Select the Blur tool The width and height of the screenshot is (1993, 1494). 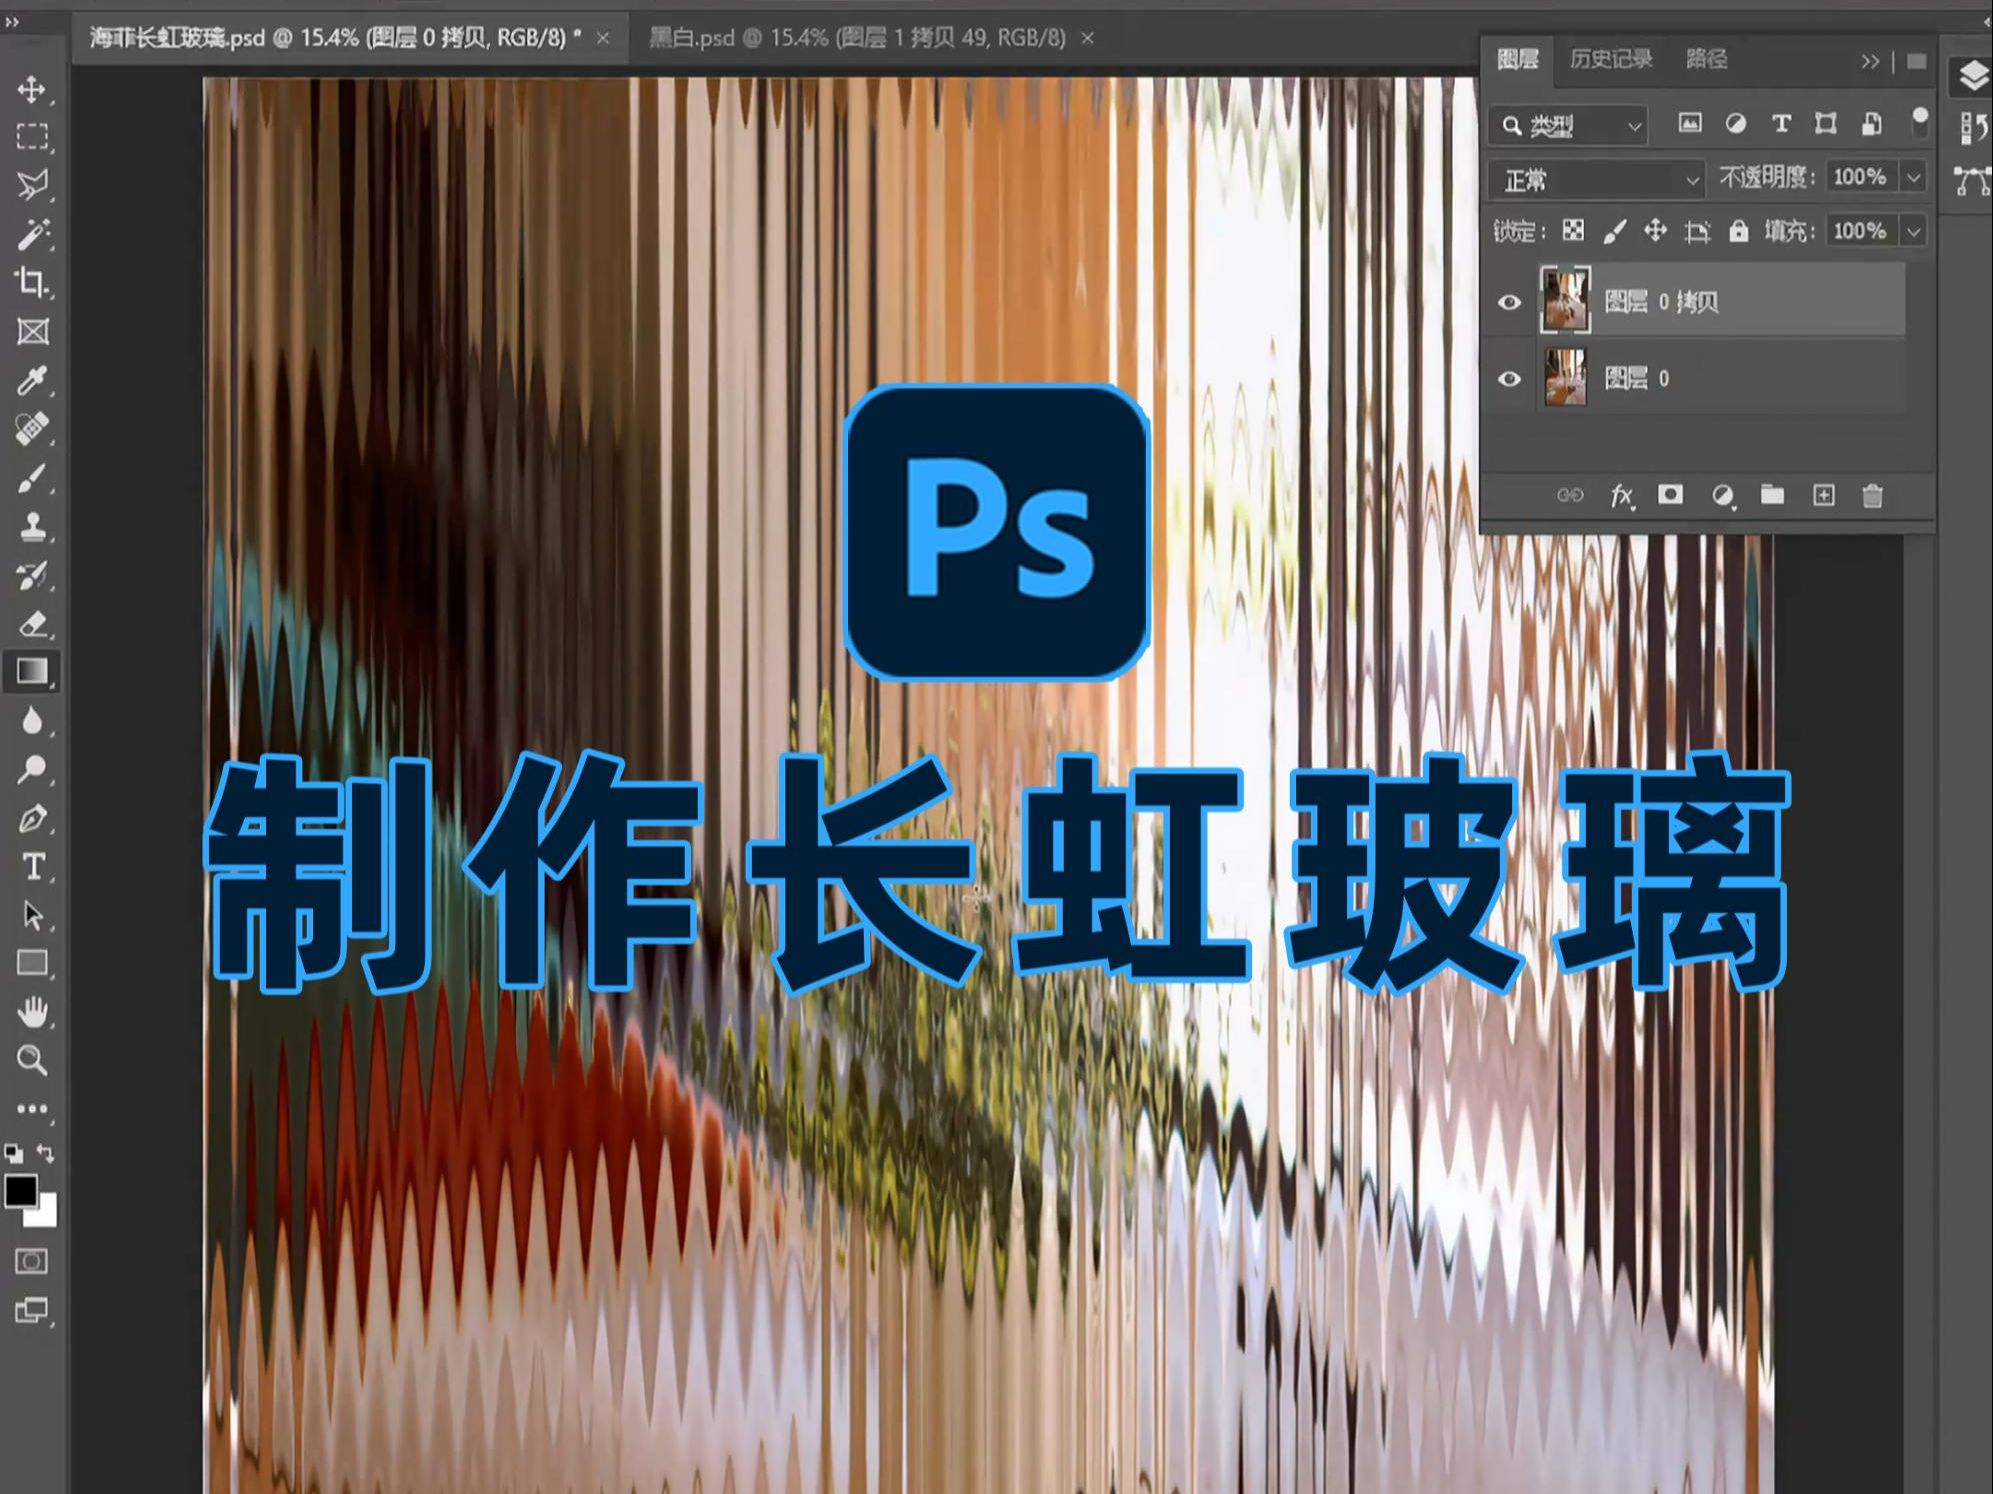(x=32, y=721)
